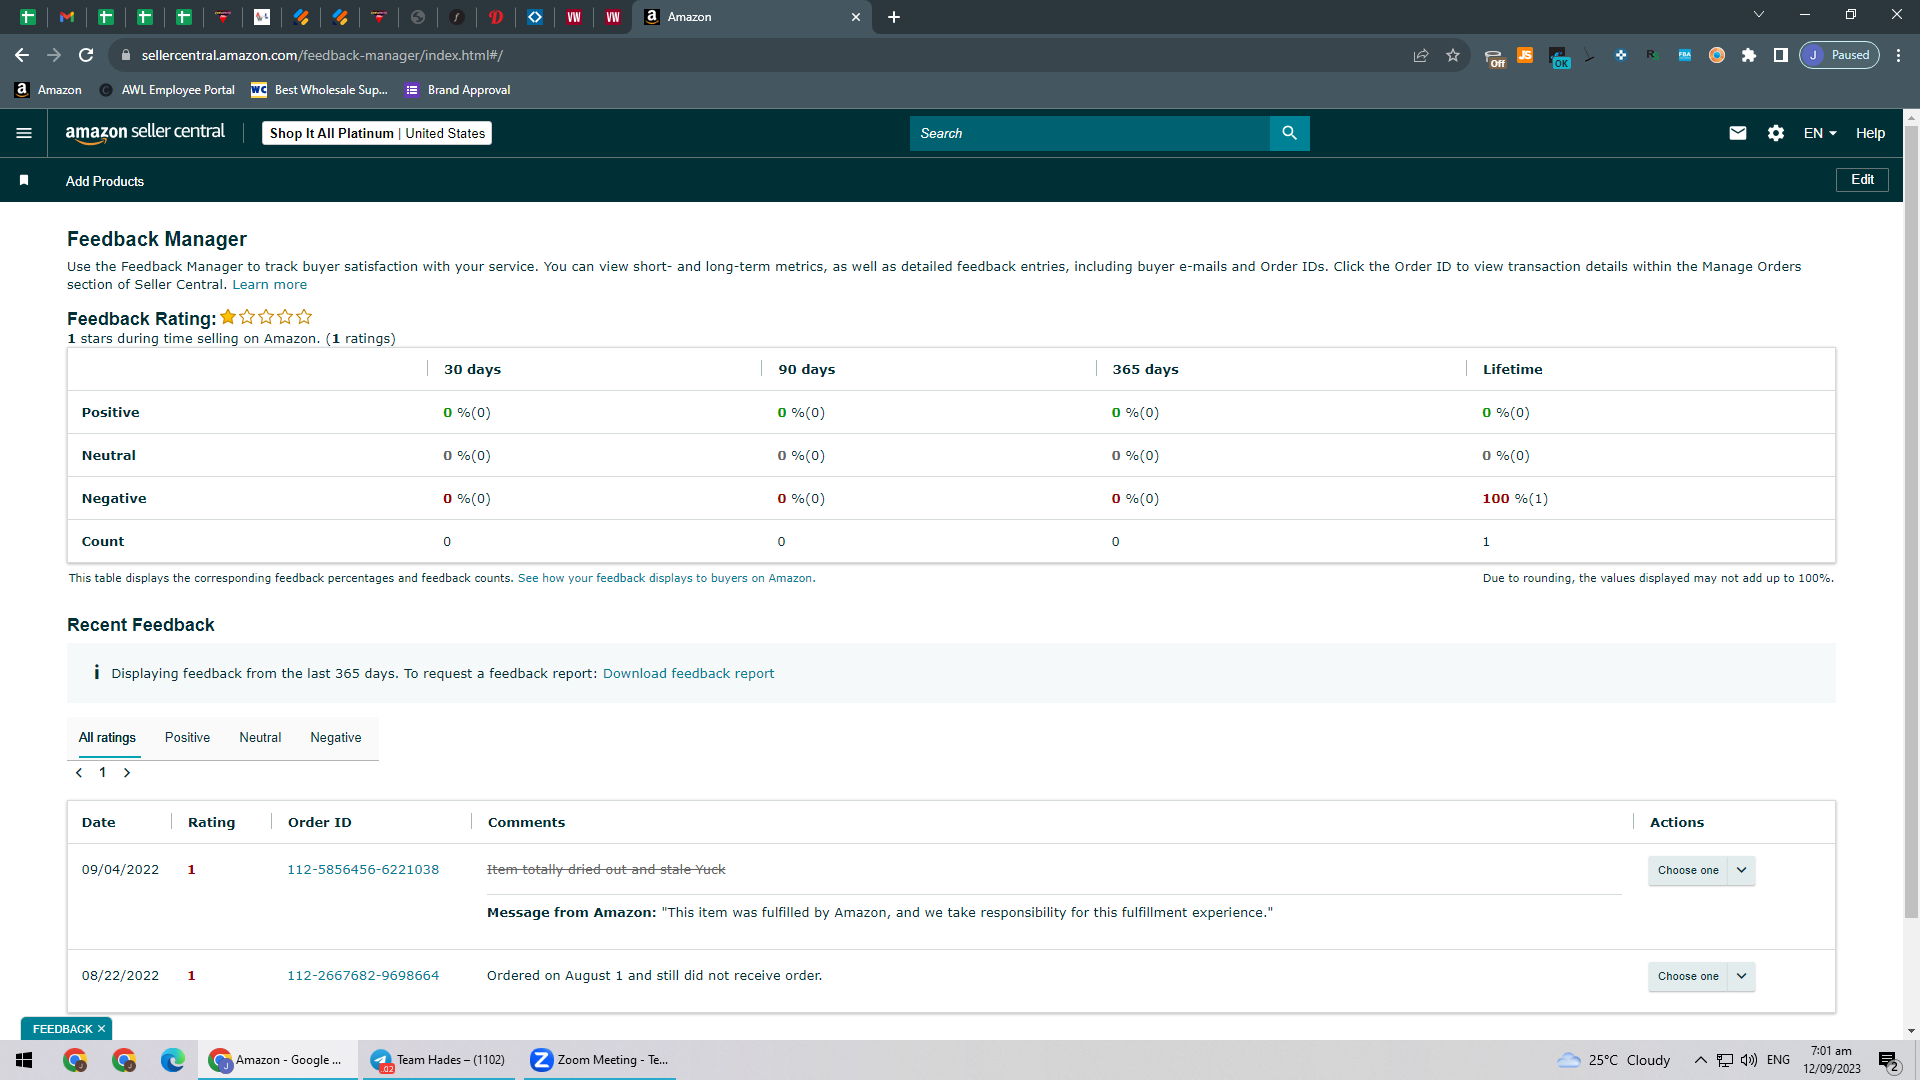1920x1080 pixels.
Task: Open the buyer messages envelope icon
Action: pos(1738,133)
